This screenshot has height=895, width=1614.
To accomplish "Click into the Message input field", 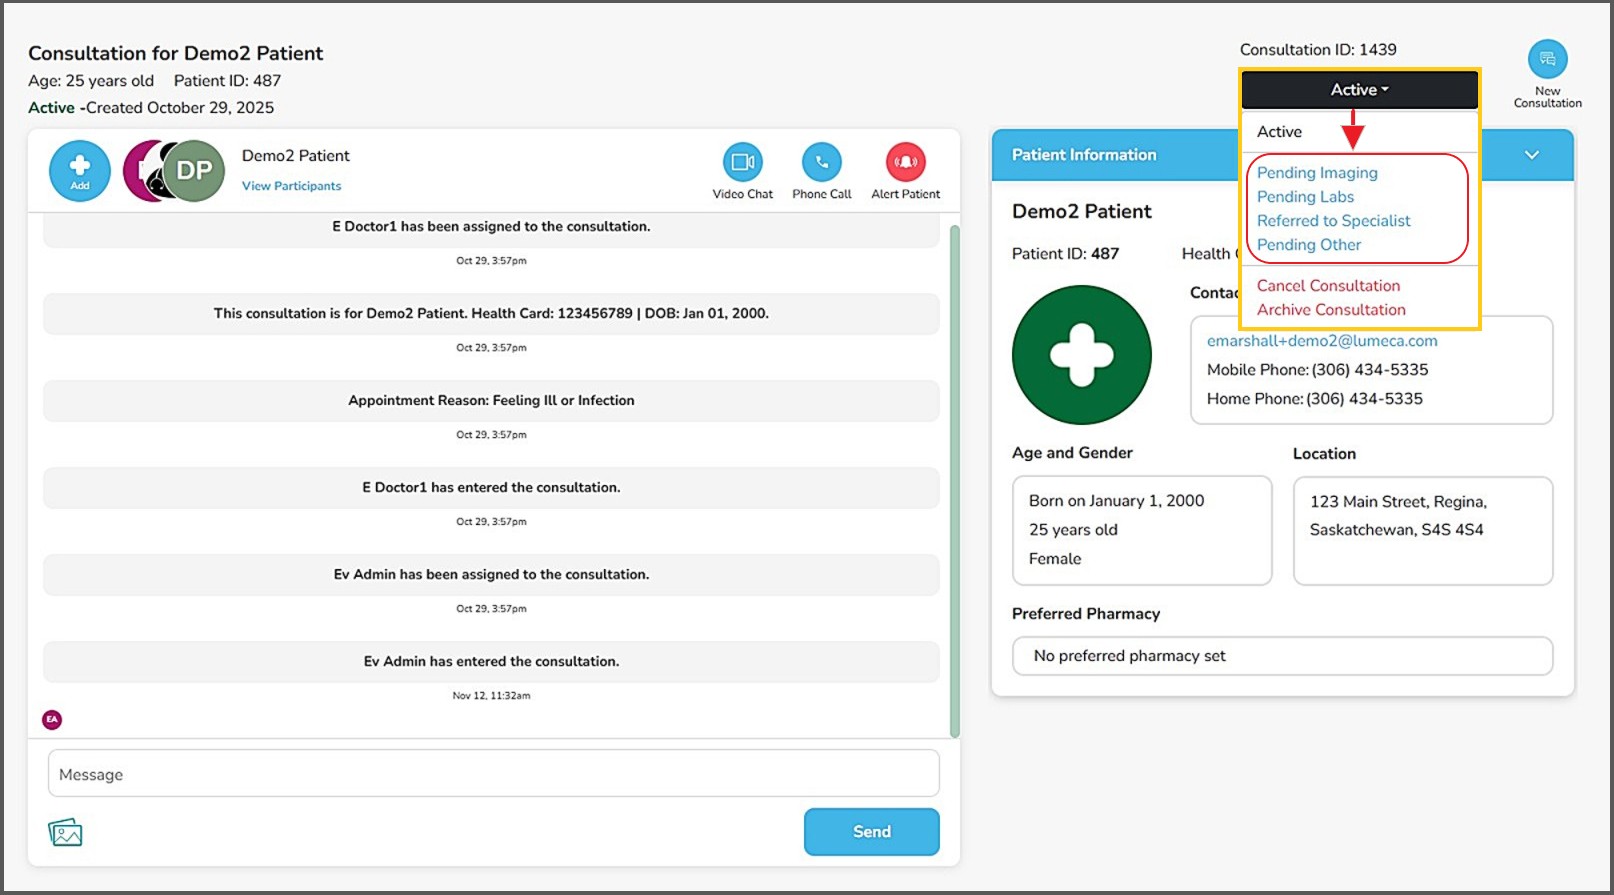I will [493, 774].
